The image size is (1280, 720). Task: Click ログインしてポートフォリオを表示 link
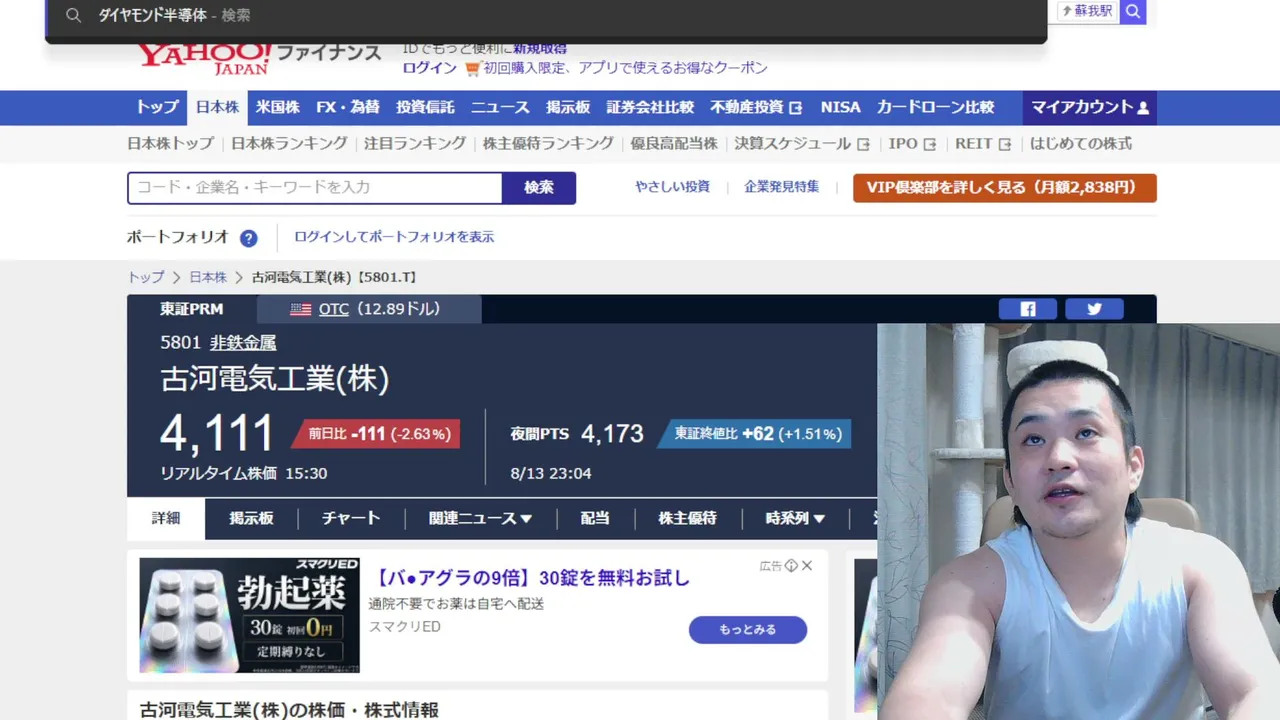[x=394, y=237]
